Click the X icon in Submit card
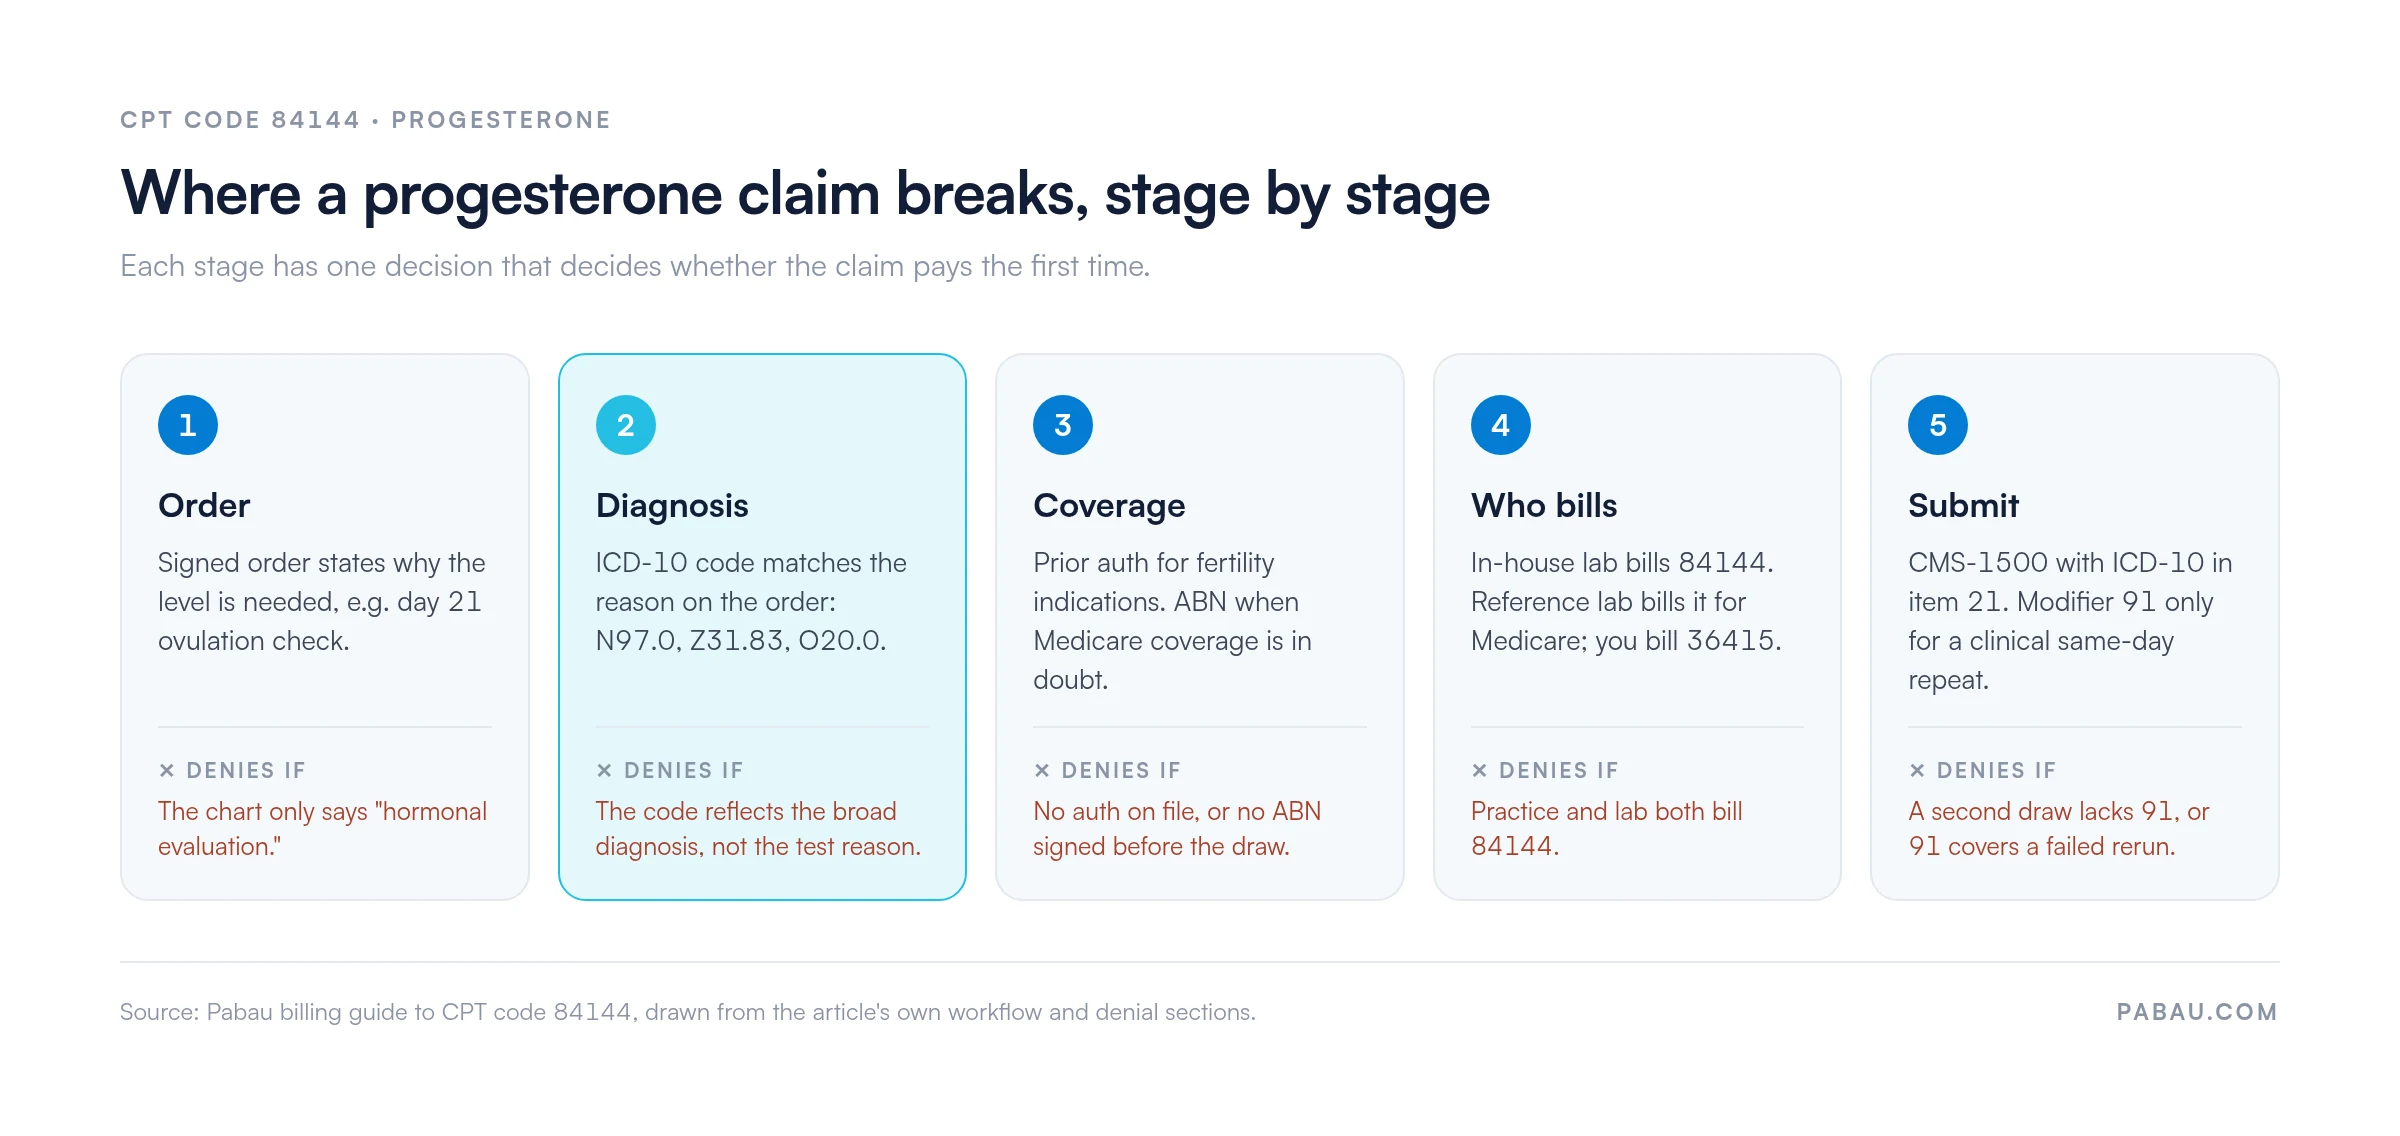This screenshot has width=2400, height=1136. [x=1917, y=770]
